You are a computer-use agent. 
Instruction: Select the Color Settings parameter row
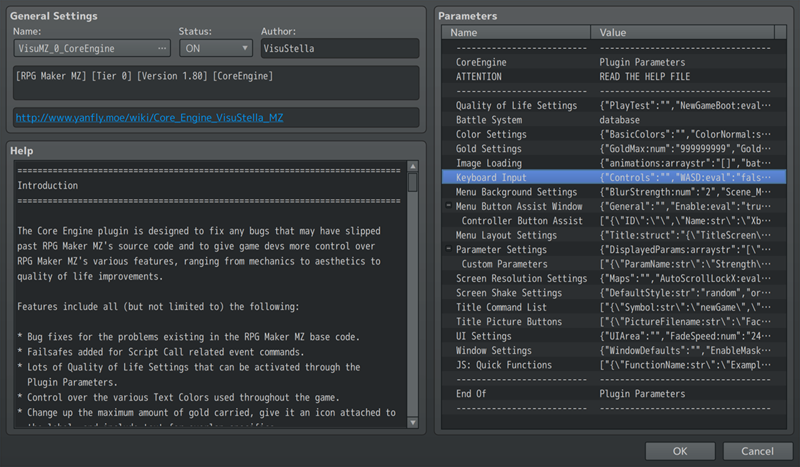click(x=491, y=134)
